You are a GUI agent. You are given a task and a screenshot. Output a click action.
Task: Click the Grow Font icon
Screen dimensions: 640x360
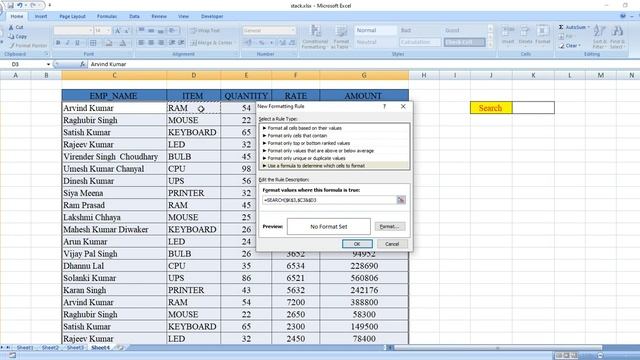pyautogui.click(x=117, y=31)
